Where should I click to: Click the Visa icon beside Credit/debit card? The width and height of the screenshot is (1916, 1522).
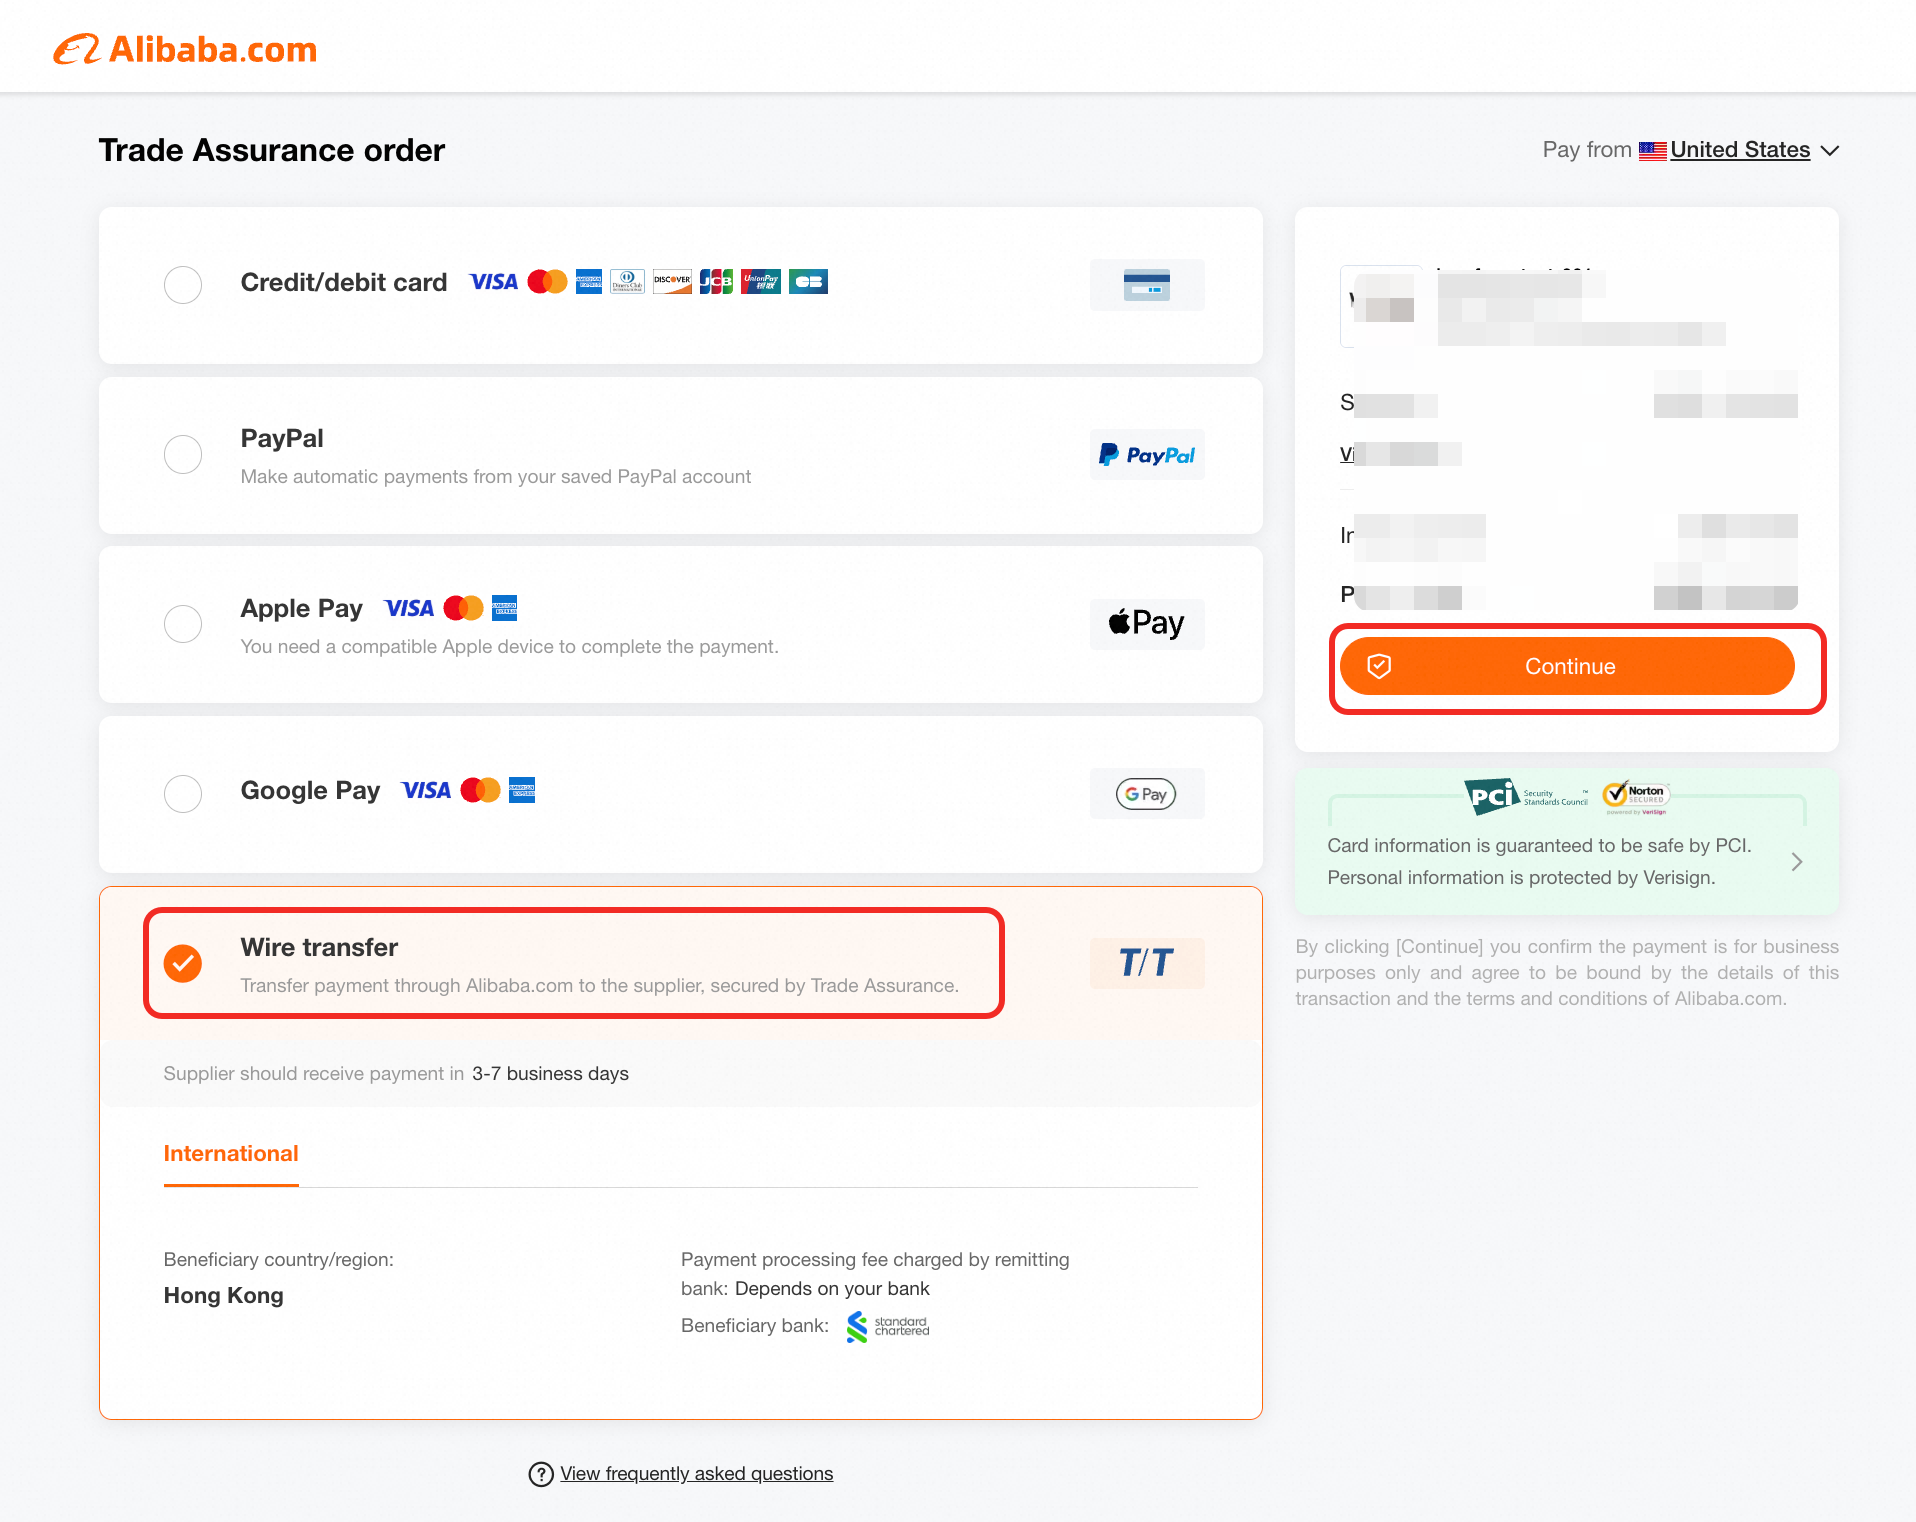coord(494,282)
